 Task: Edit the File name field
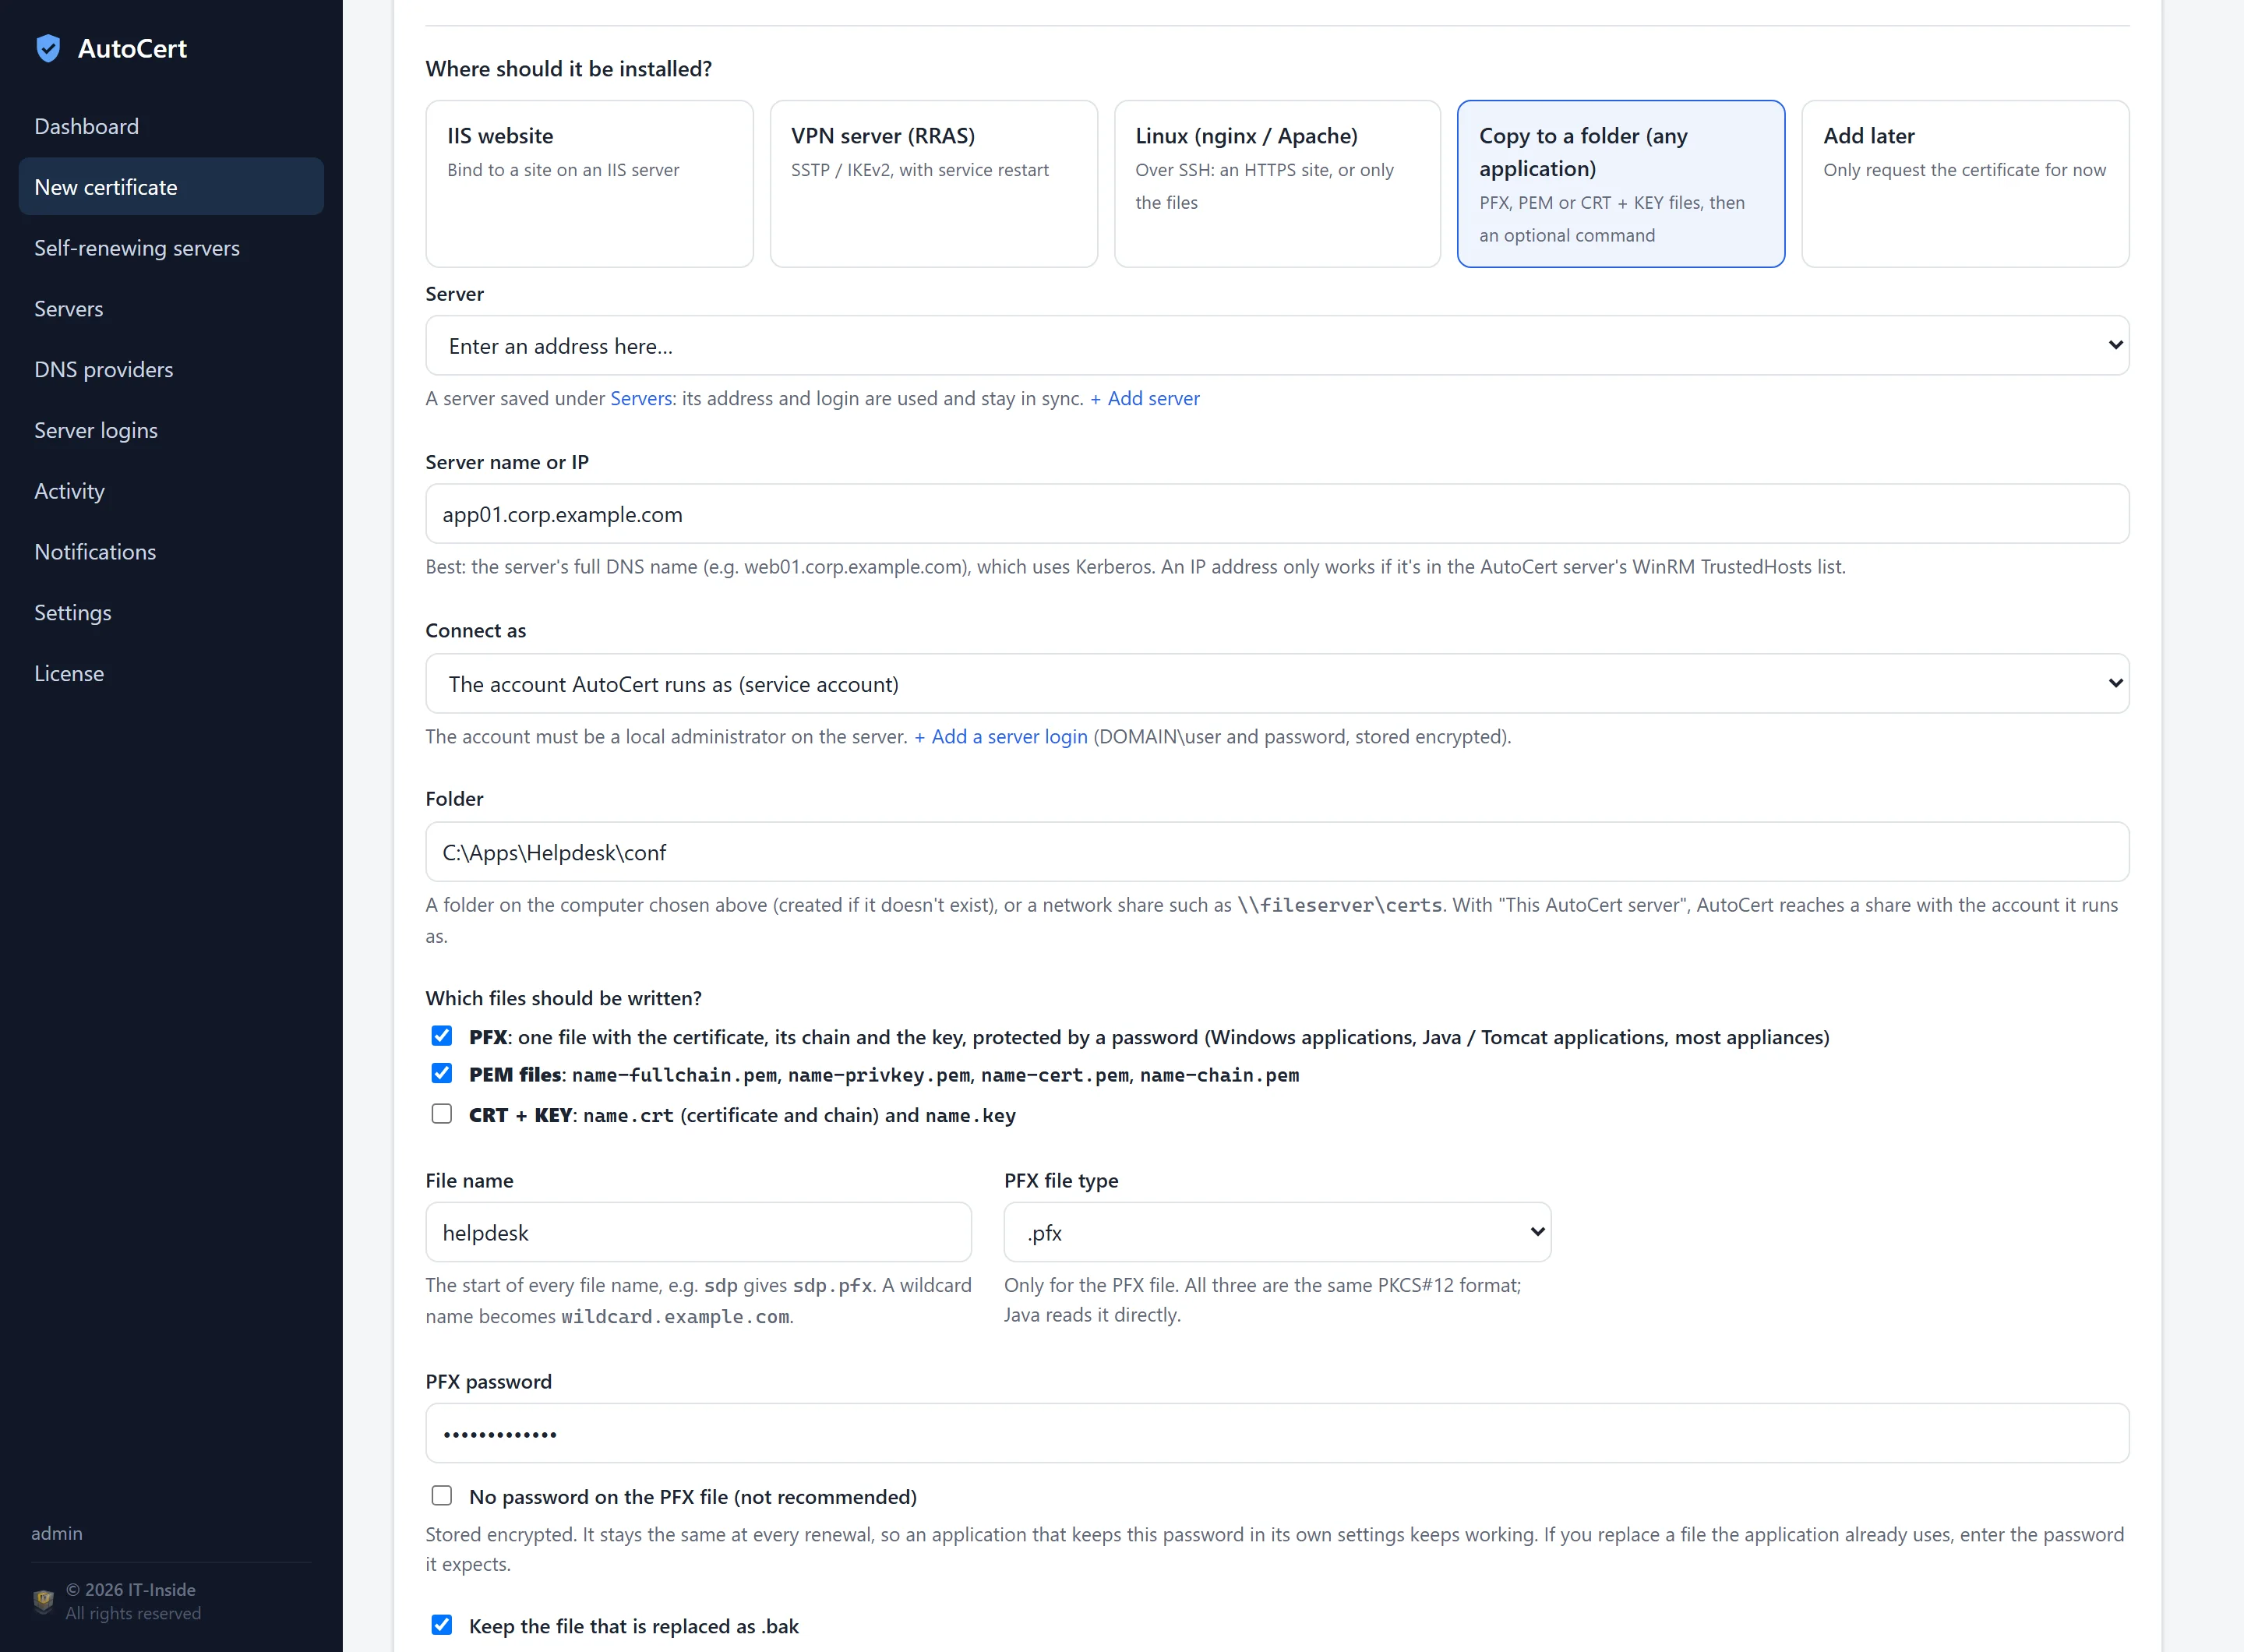[x=698, y=1232]
